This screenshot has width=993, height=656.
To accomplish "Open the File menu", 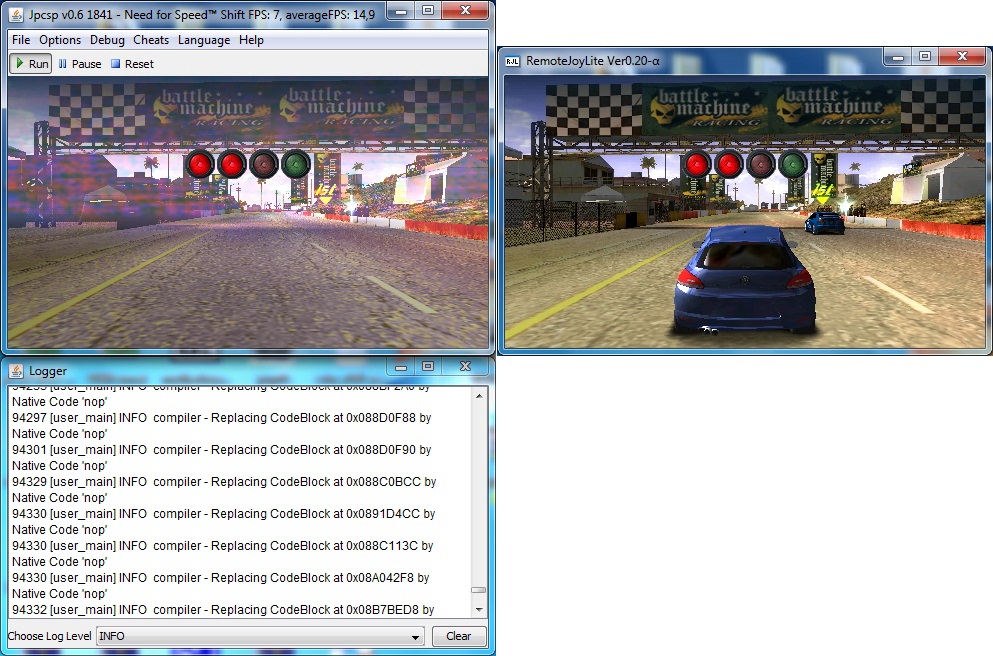I will click(x=21, y=40).
